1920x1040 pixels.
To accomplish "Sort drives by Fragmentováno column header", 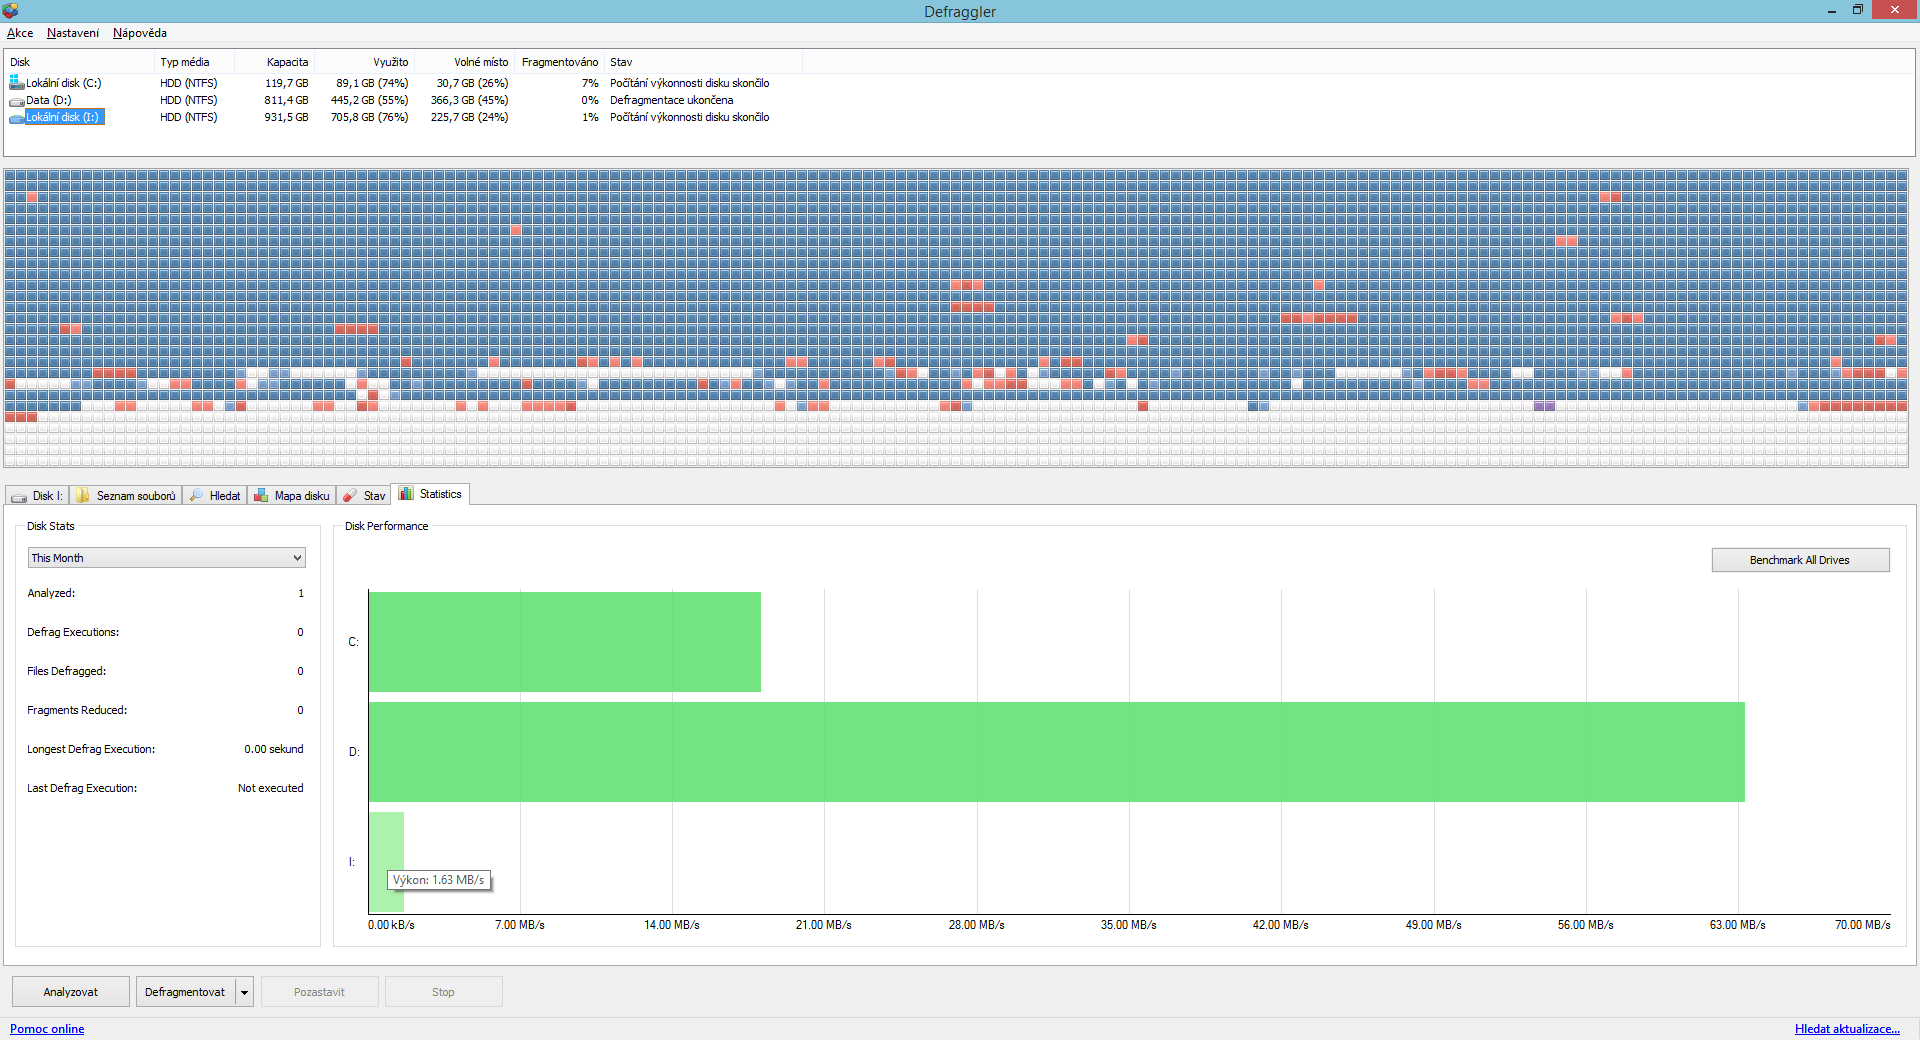I will [559, 62].
